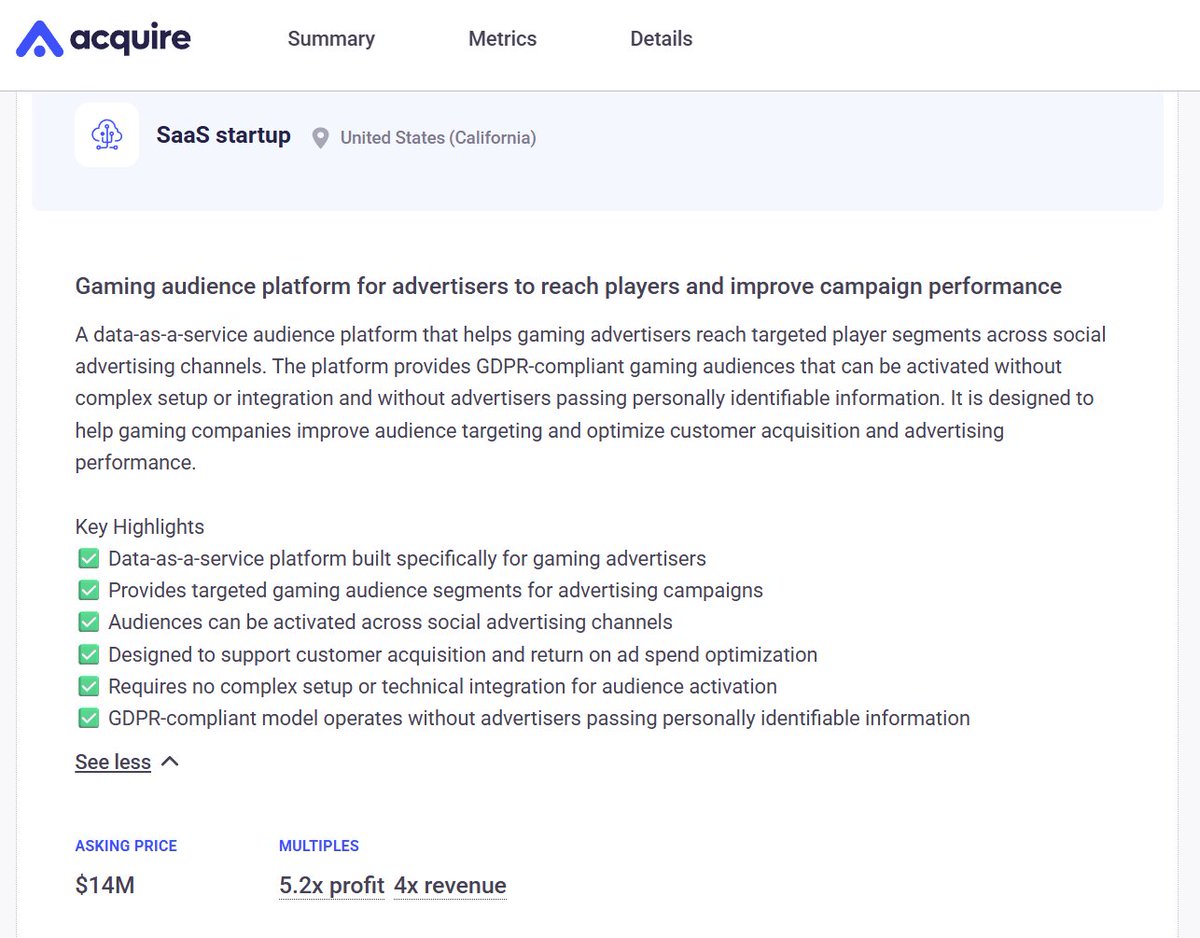Click United States (California) location text
Viewport: 1200px width, 938px height.
pyautogui.click(x=438, y=138)
